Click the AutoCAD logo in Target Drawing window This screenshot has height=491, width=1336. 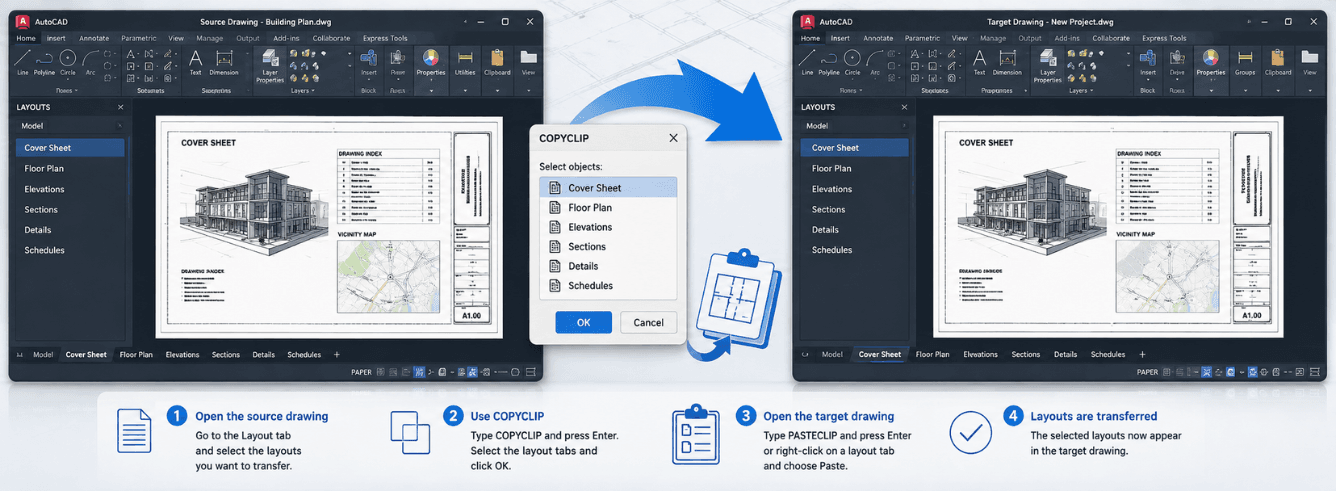(806, 20)
